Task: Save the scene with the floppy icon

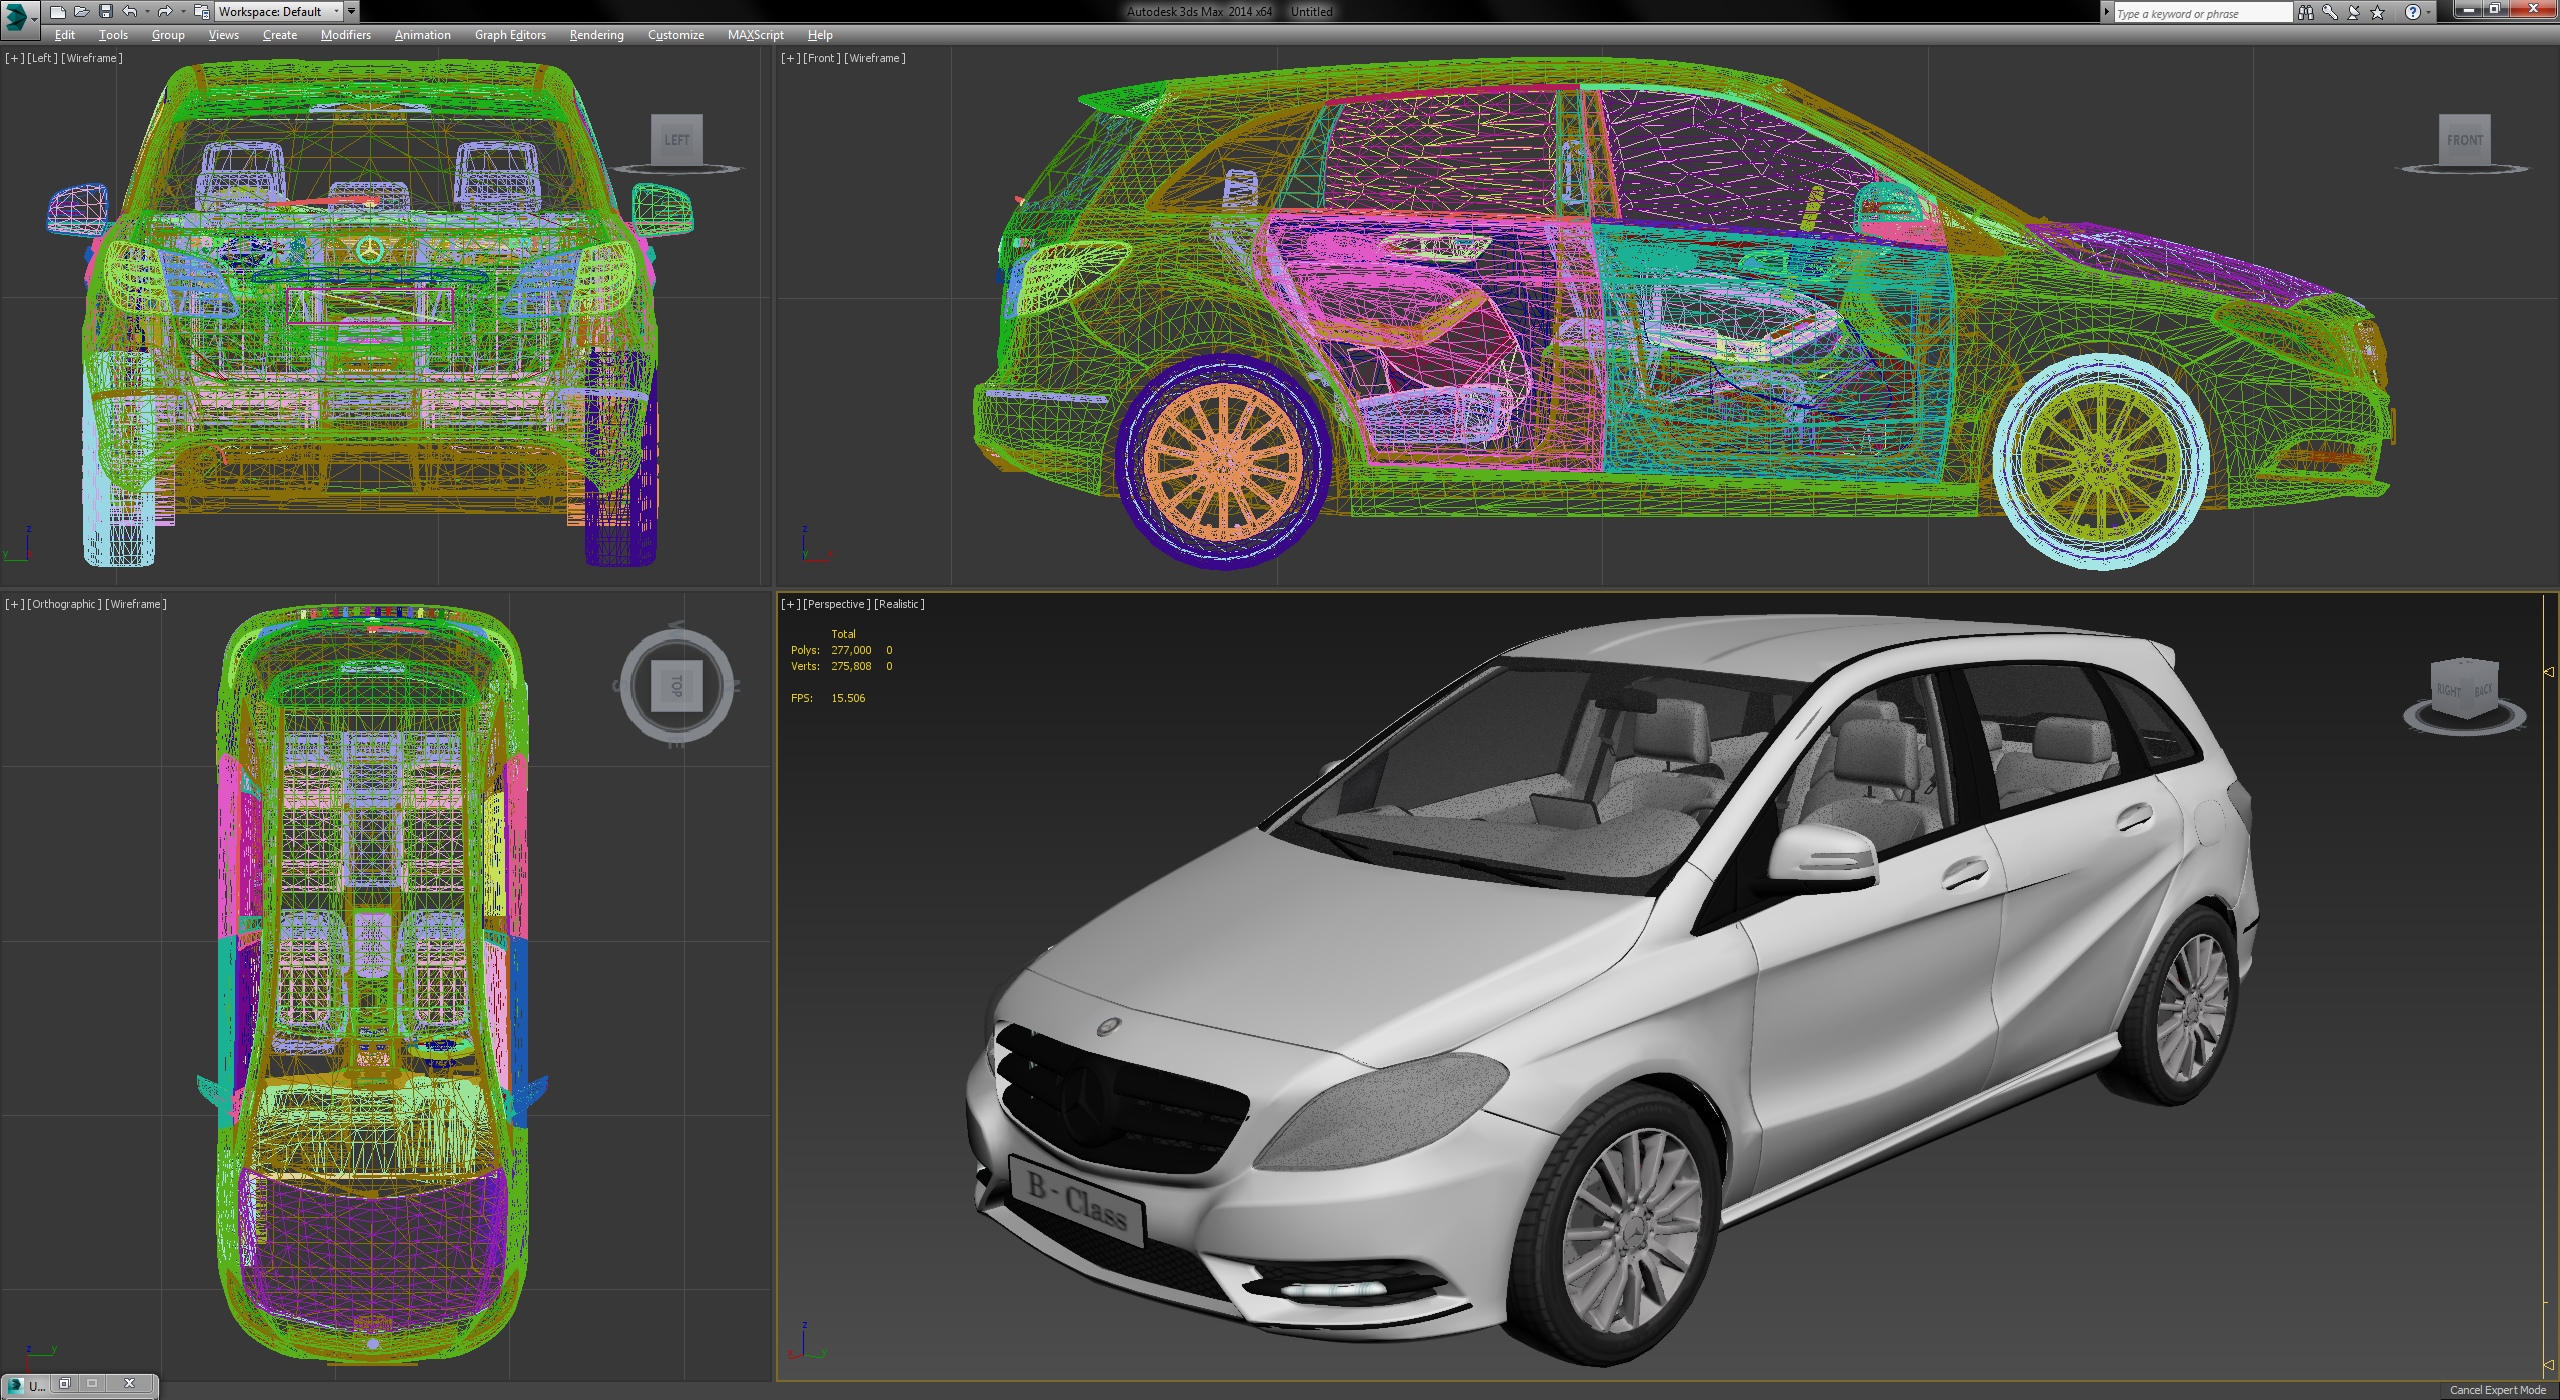Action: (106, 12)
